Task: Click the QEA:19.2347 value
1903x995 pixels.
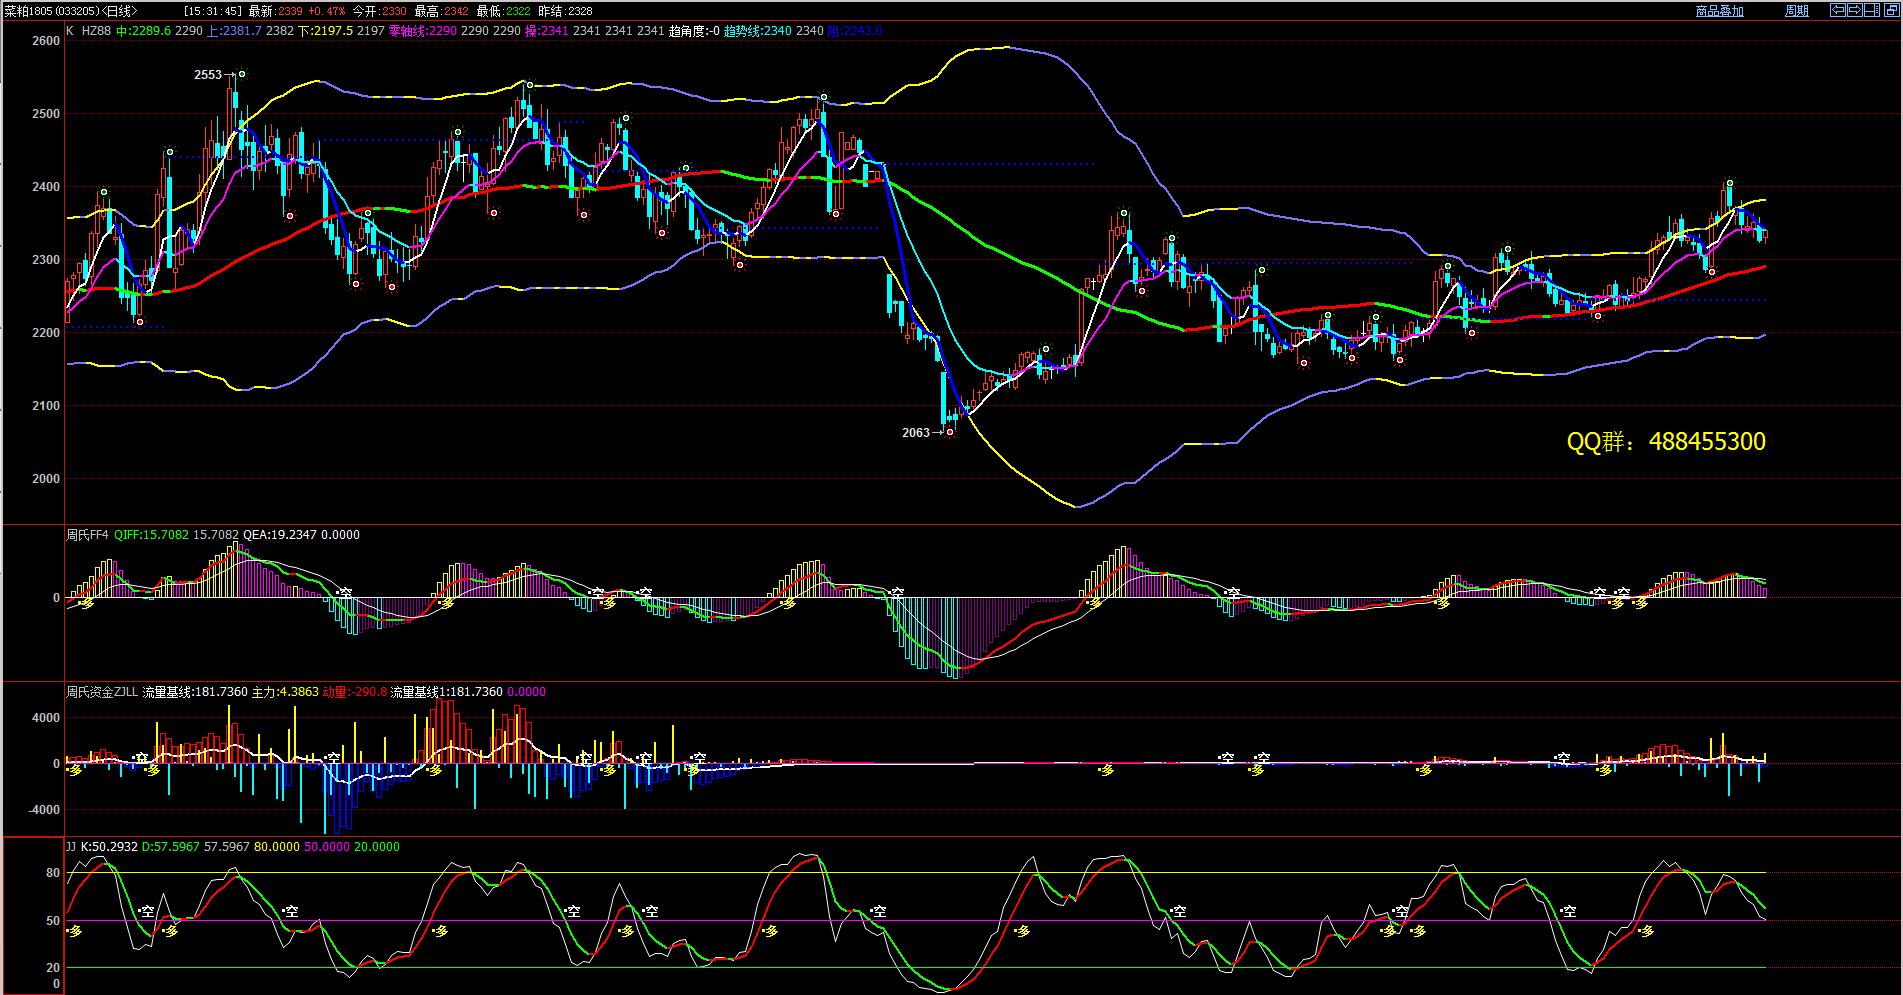Action: (280, 535)
